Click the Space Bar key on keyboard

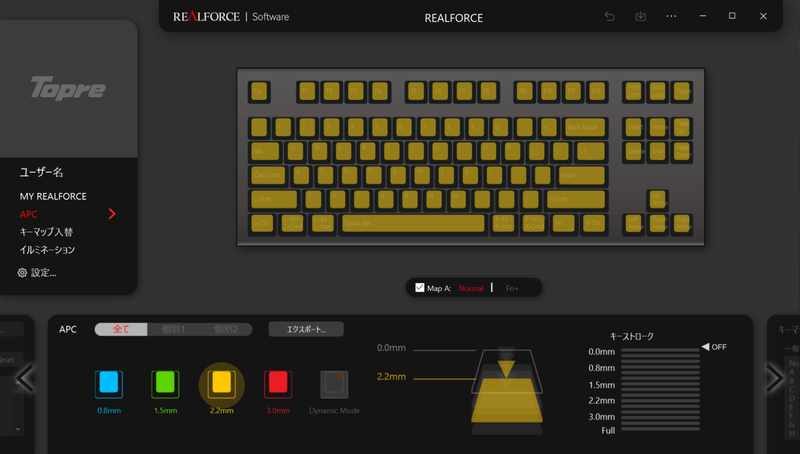pyautogui.click(x=413, y=223)
